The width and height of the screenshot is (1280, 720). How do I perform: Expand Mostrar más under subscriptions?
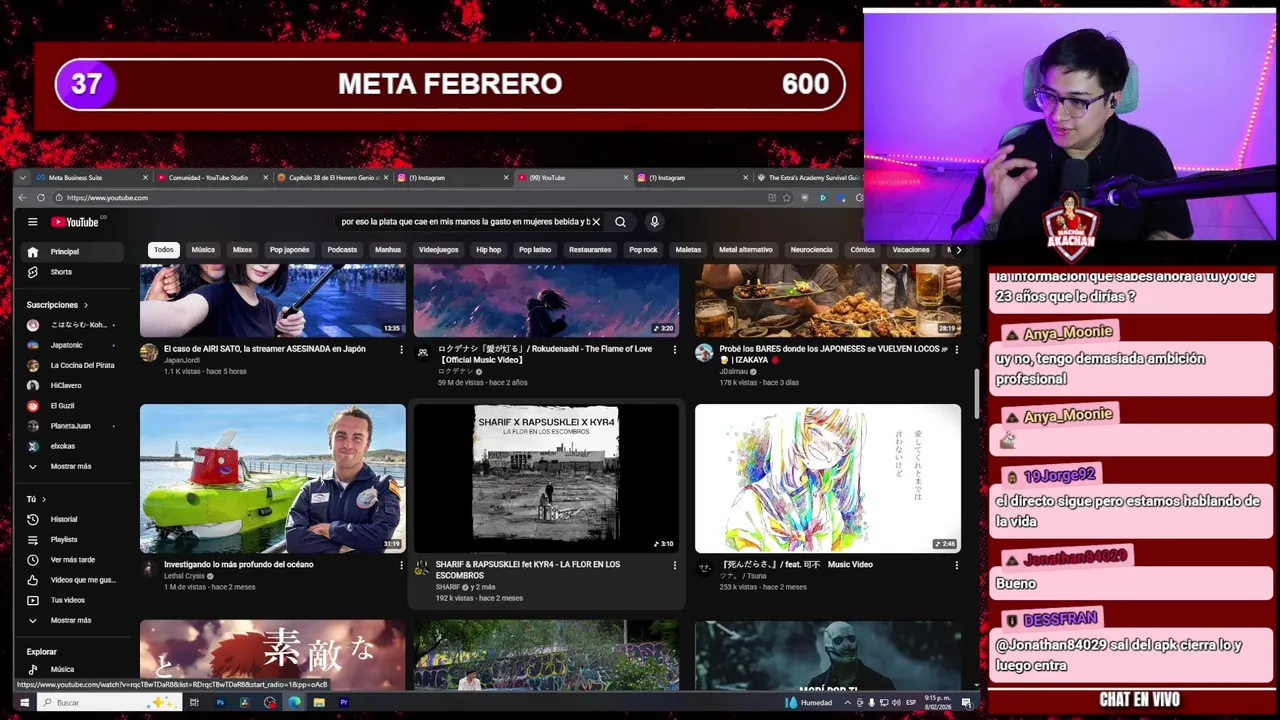(72, 466)
